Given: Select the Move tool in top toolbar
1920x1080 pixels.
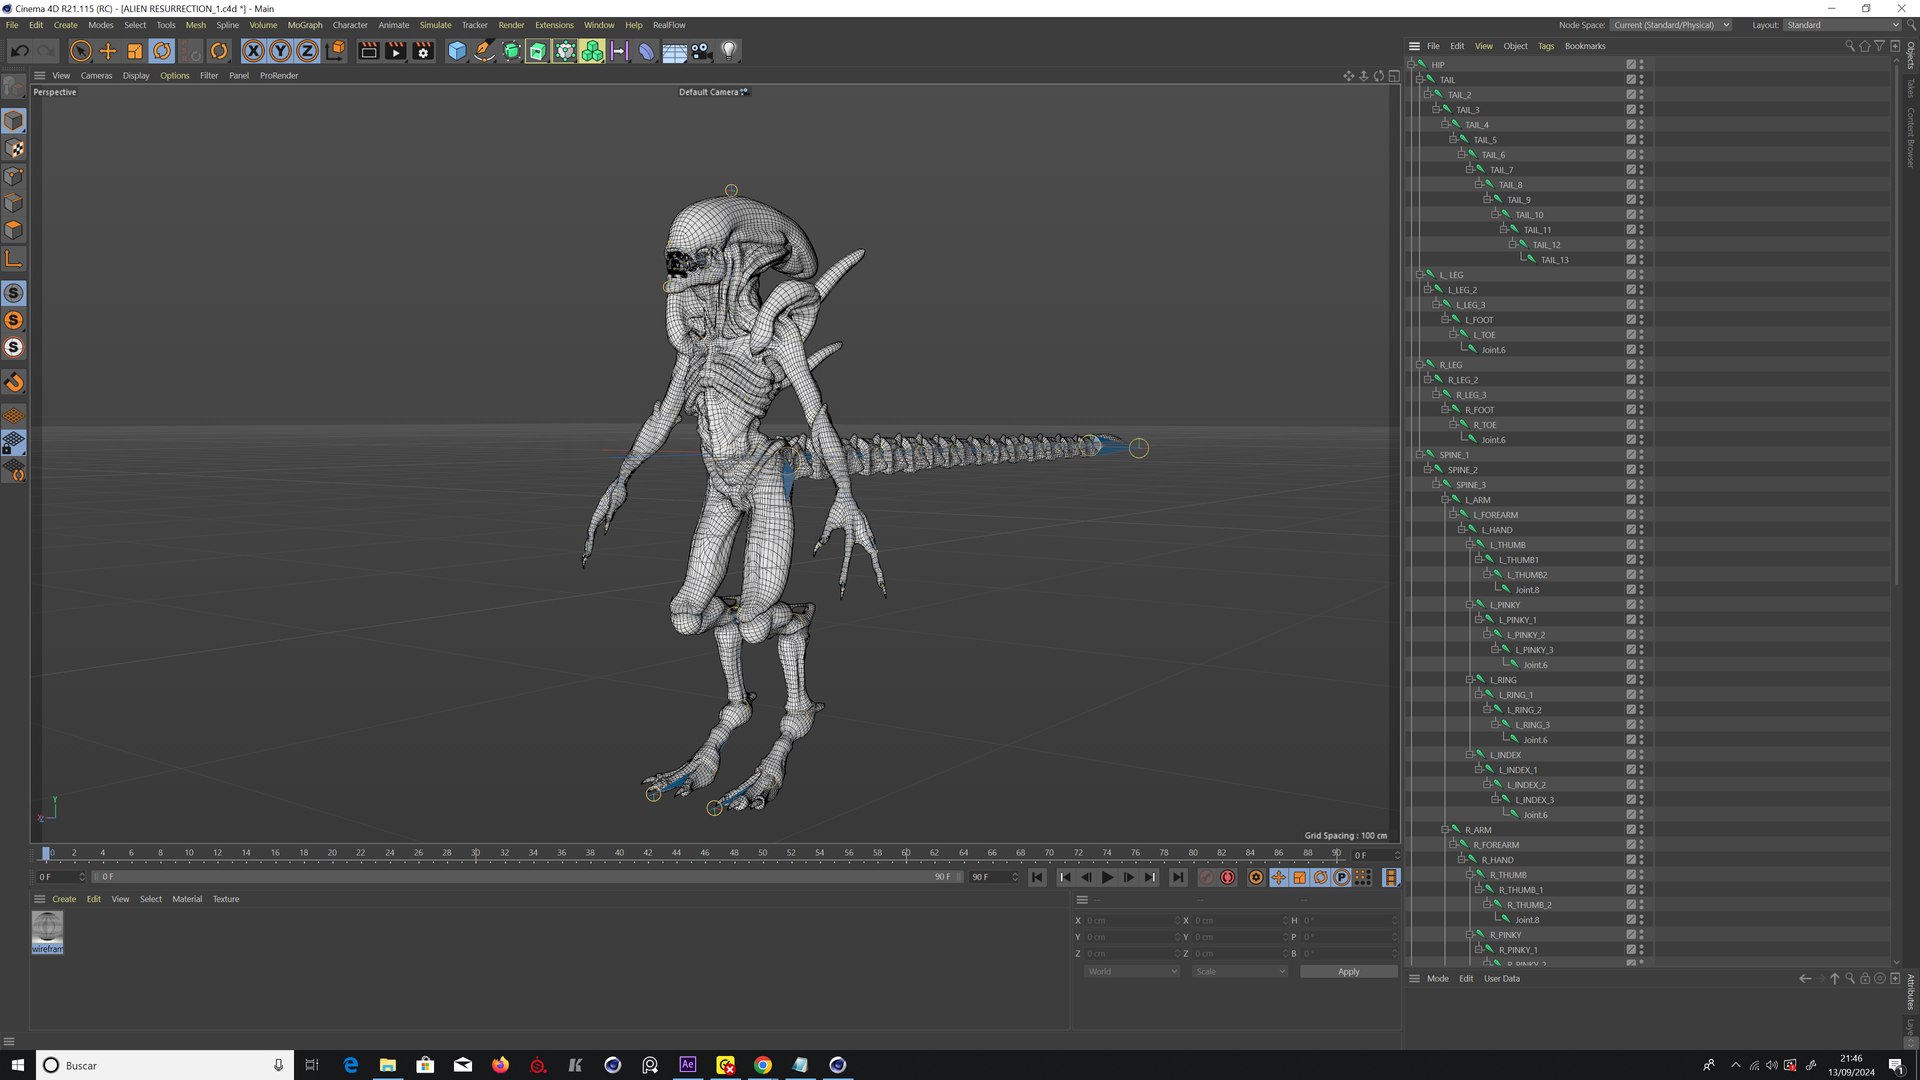Looking at the screenshot, I should pyautogui.click(x=108, y=51).
